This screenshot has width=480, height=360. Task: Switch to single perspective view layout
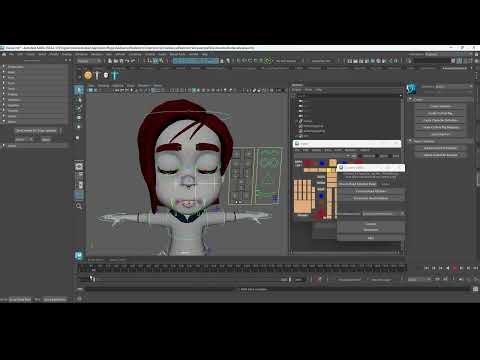[x=79, y=166]
